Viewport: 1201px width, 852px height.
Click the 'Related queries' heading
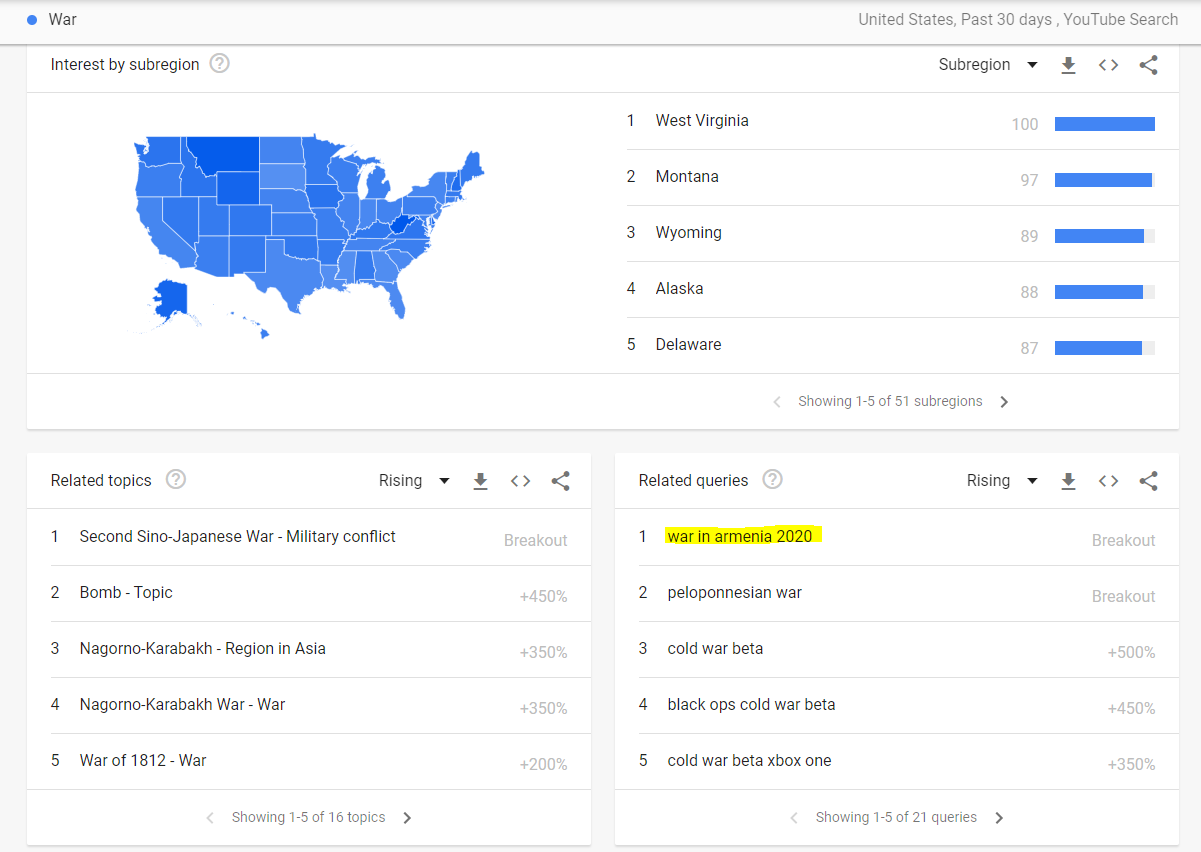pyautogui.click(x=693, y=481)
